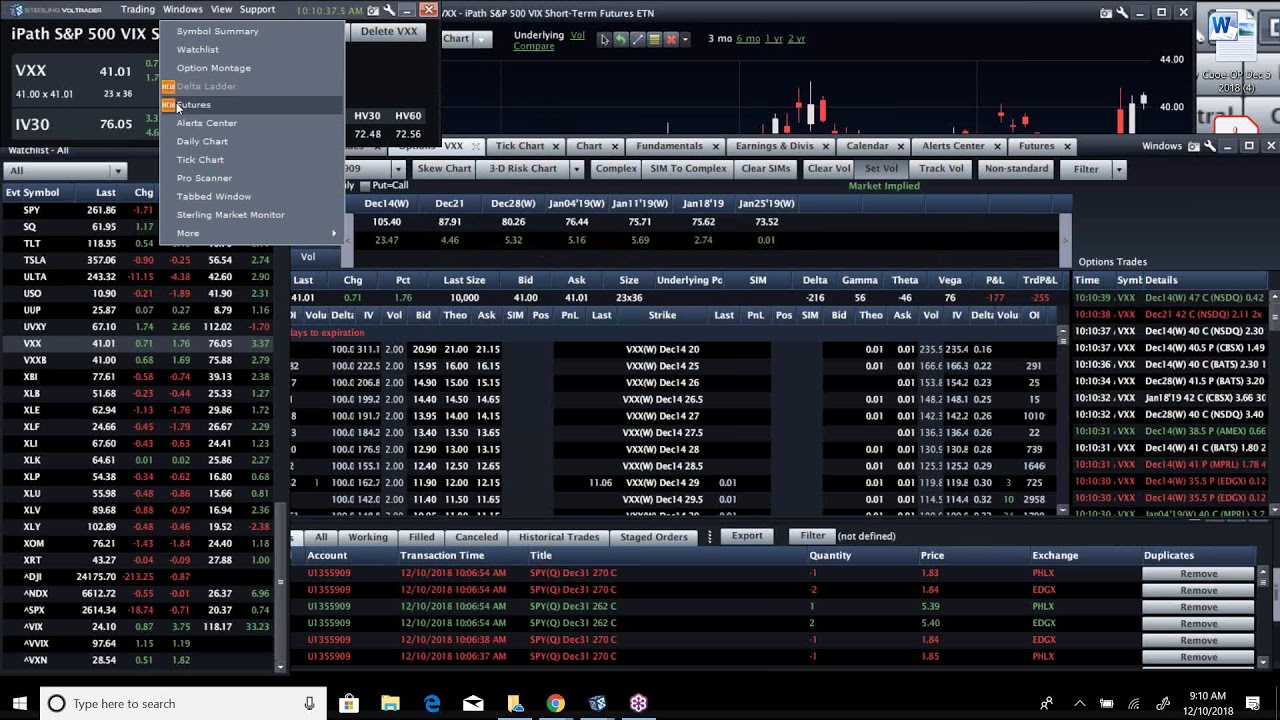Open the Mail app in taskbar
The width and height of the screenshot is (1280, 720).
[x=473, y=704]
